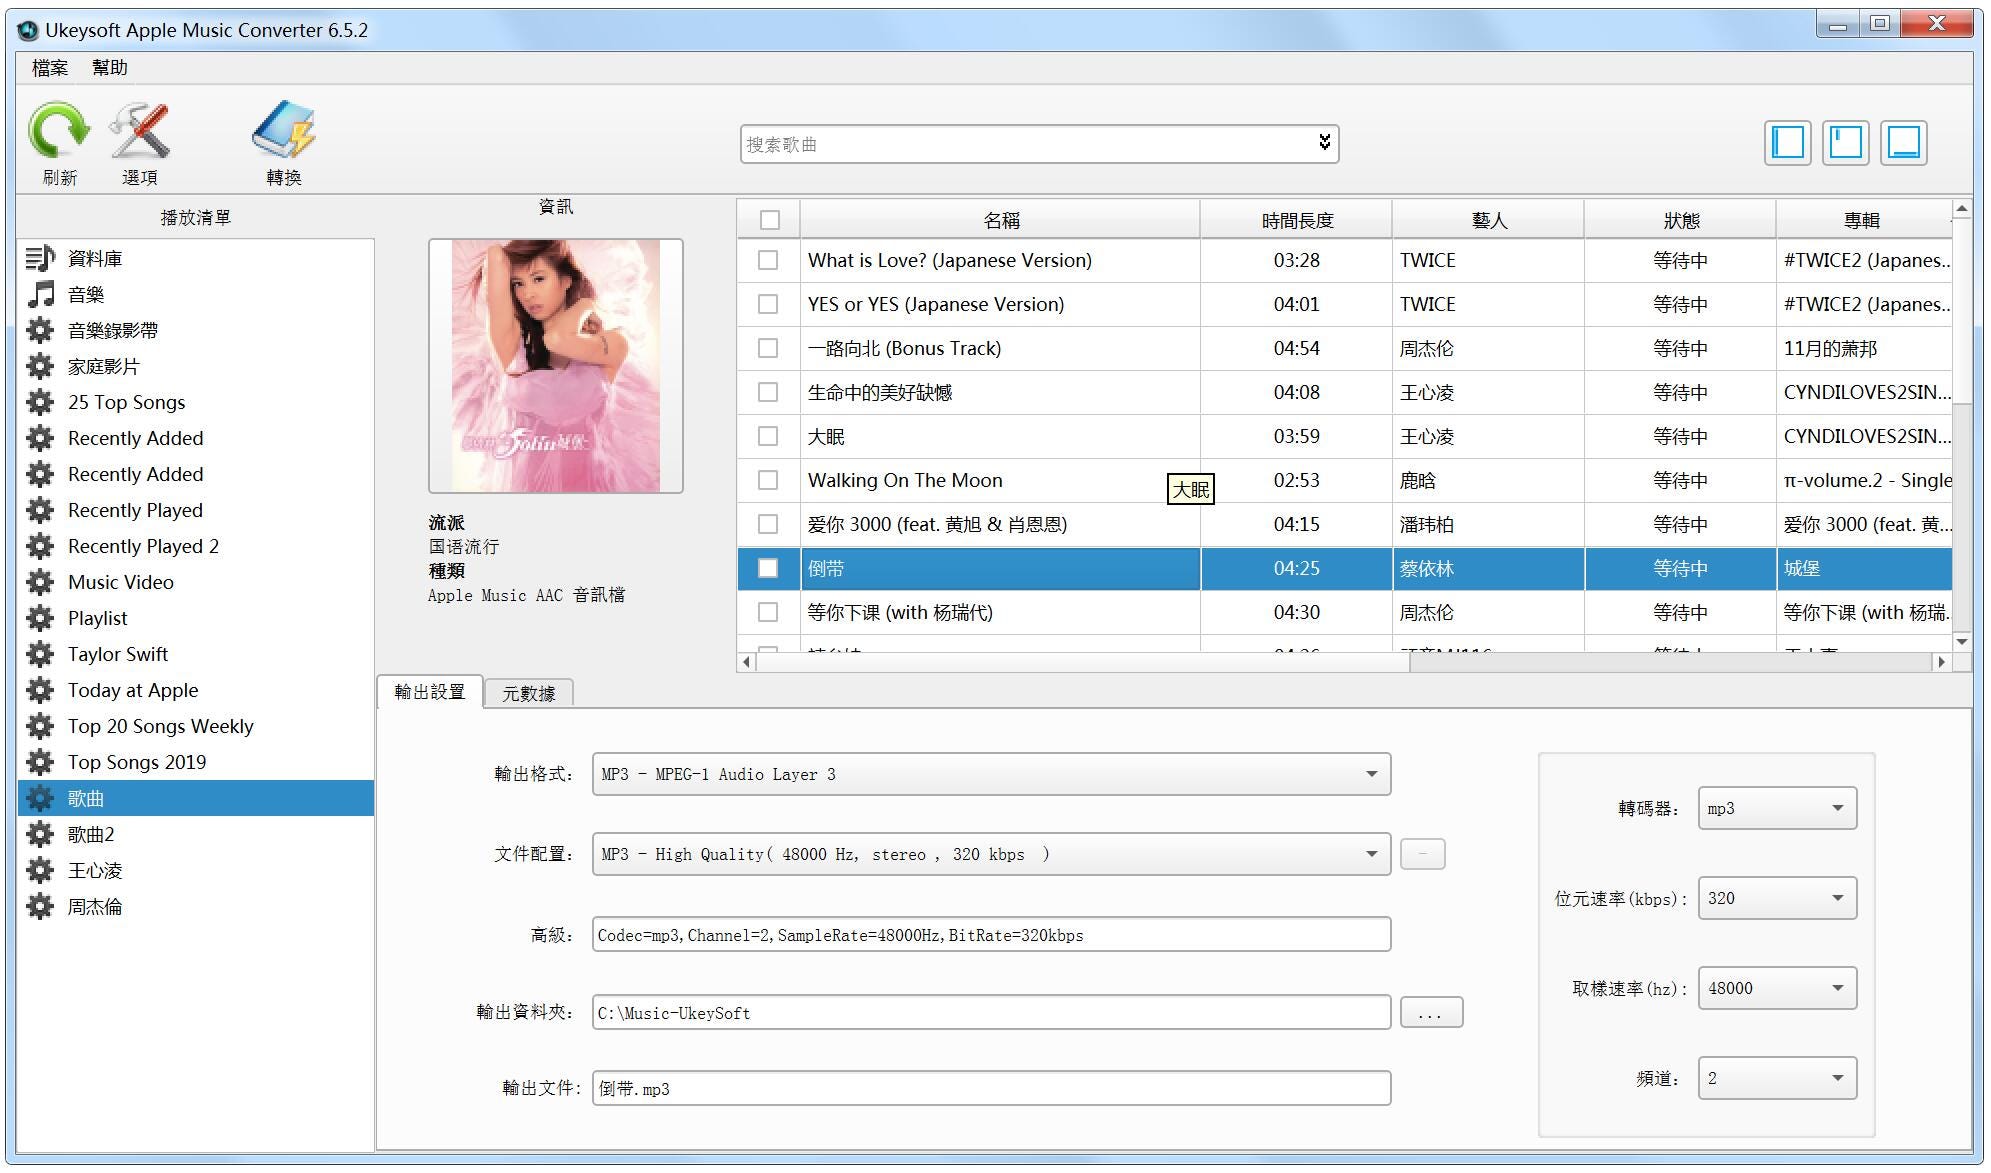
Task: Click the 輸出文件 filename field
Action: [991, 1088]
